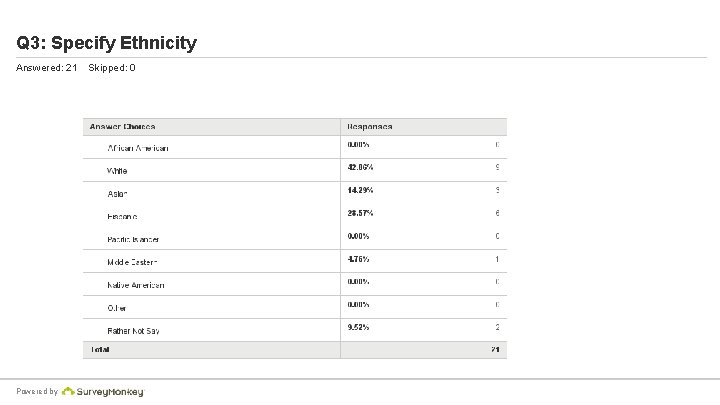Click the 'Answer Choices' column header
The width and height of the screenshot is (720, 405).
pyautogui.click(x=123, y=127)
